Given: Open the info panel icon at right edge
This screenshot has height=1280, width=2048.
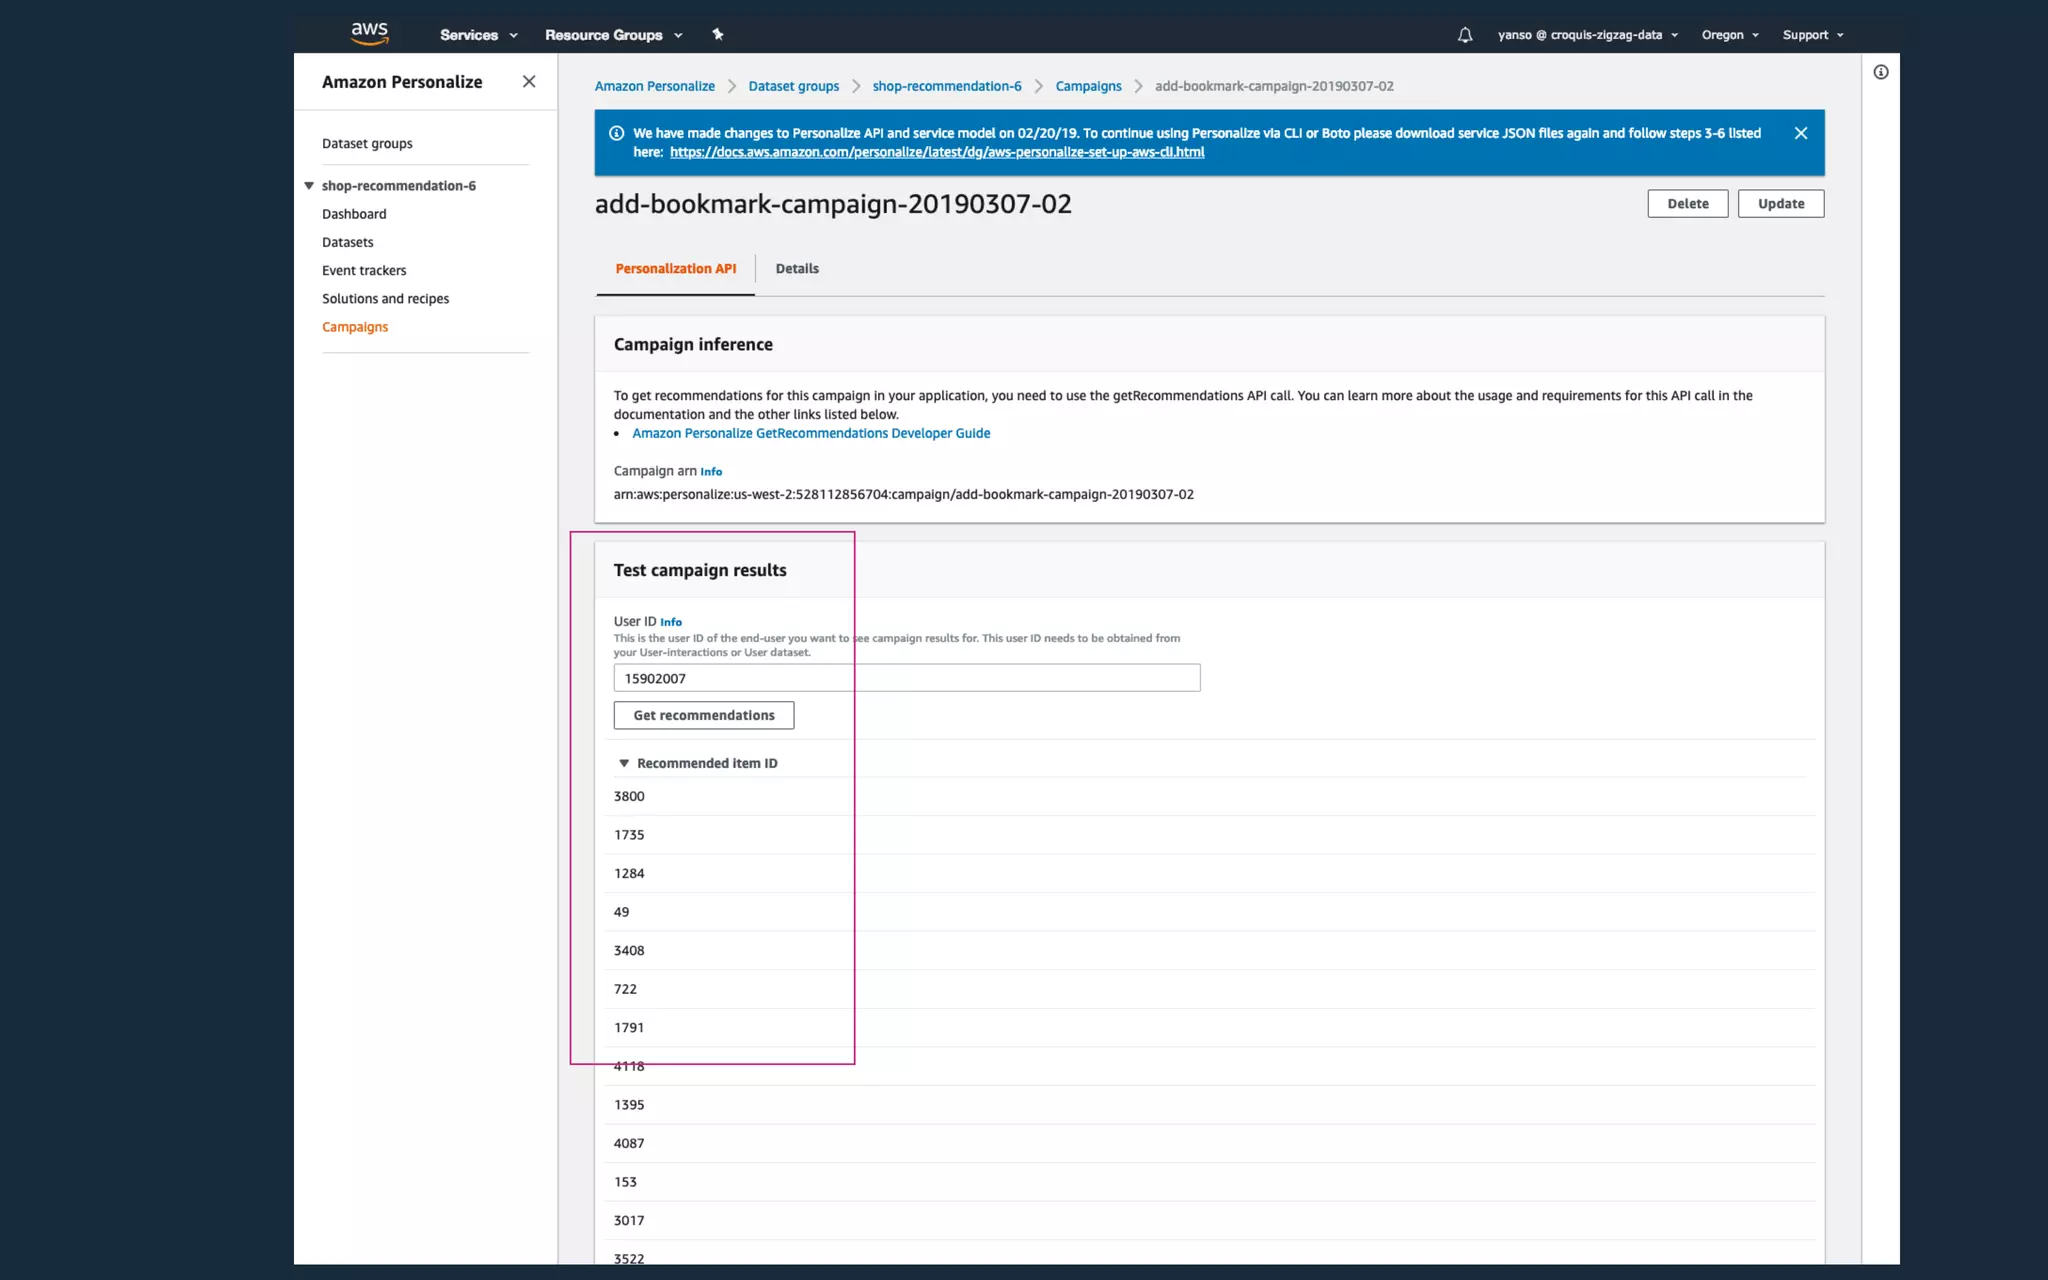Looking at the screenshot, I should point(1880,72).
